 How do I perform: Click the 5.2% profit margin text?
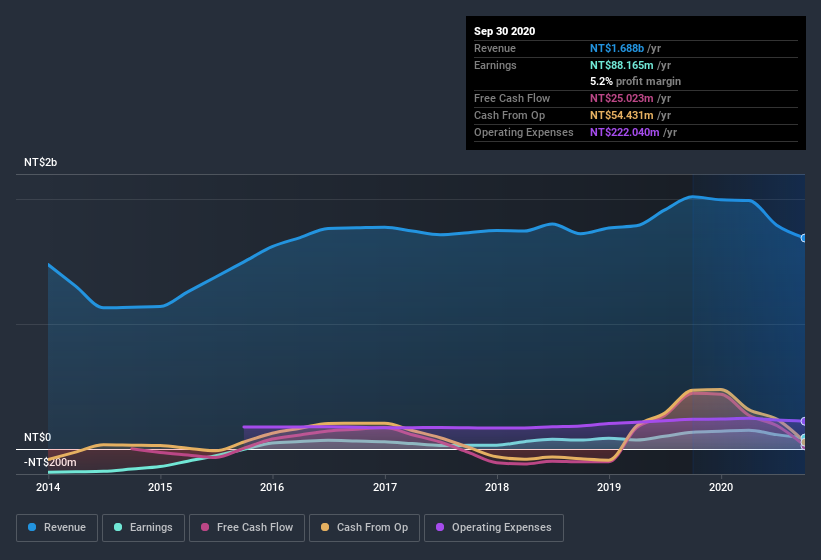tap(636, 81)
